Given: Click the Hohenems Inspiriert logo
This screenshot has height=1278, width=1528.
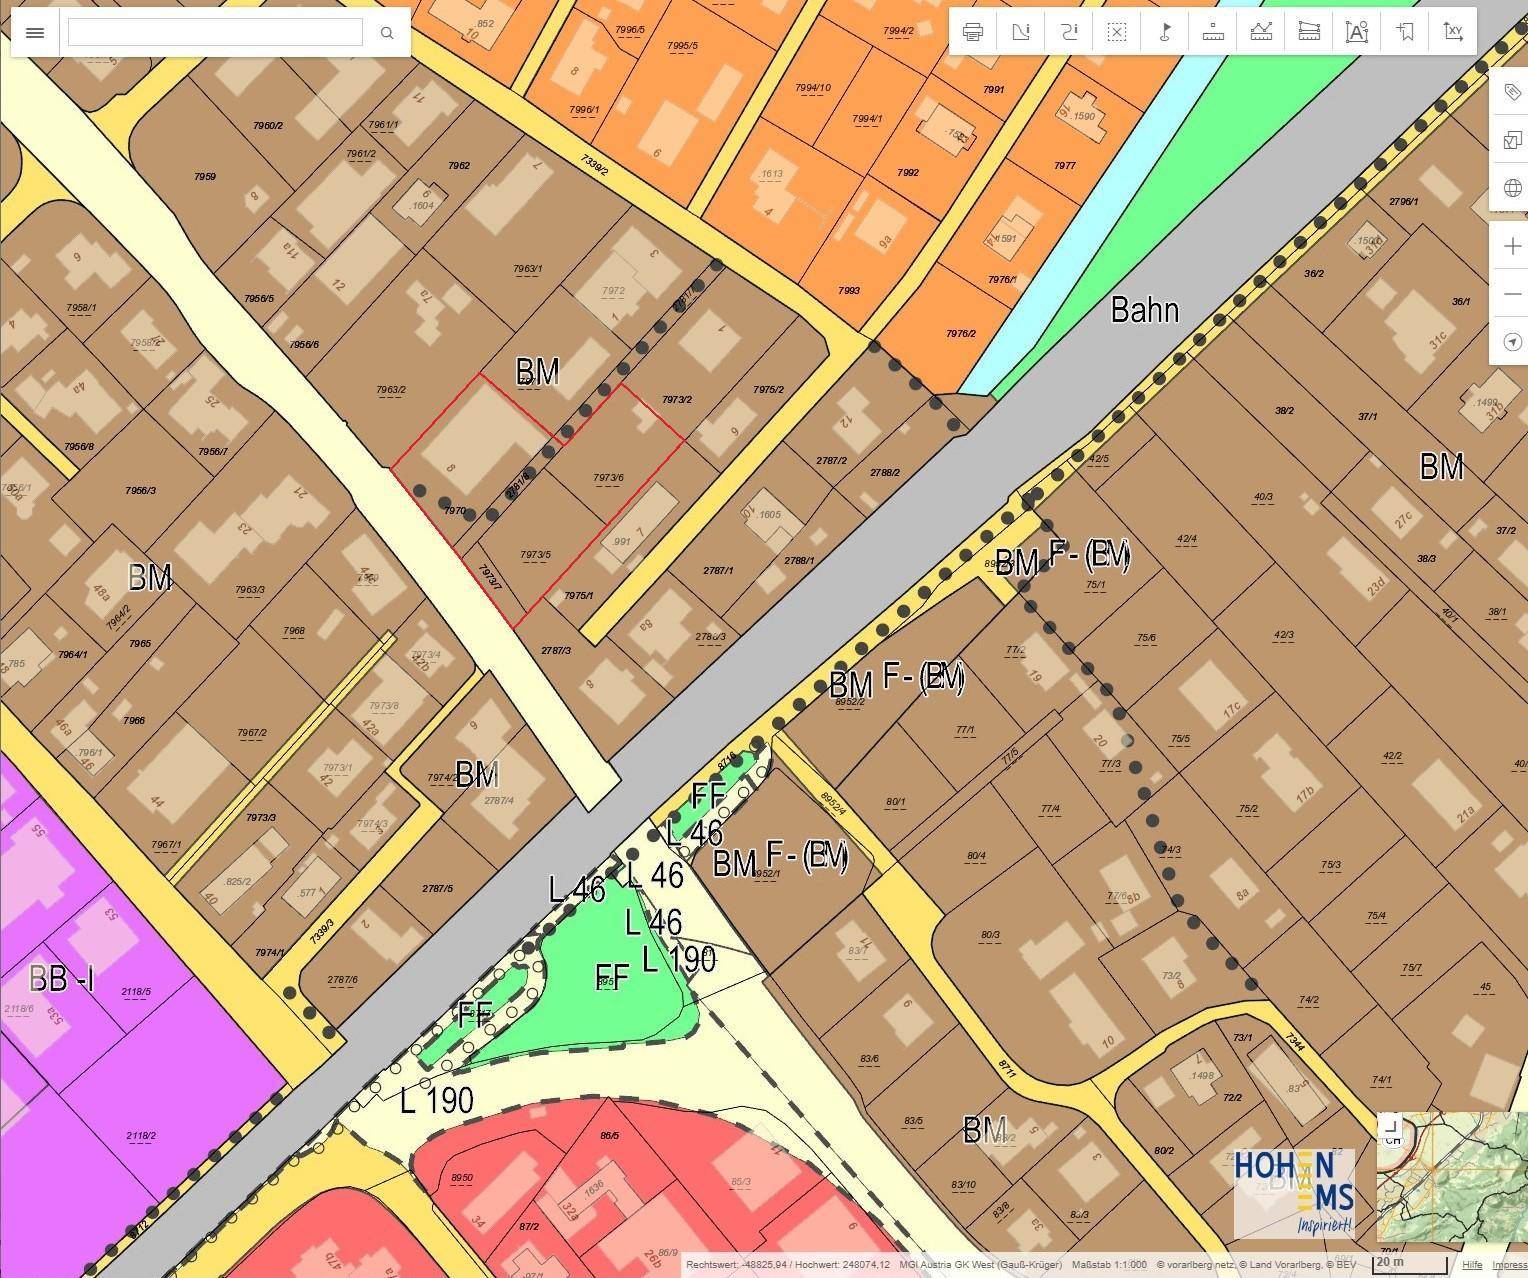Looking at the screenshot, I should [1294, 1193].
